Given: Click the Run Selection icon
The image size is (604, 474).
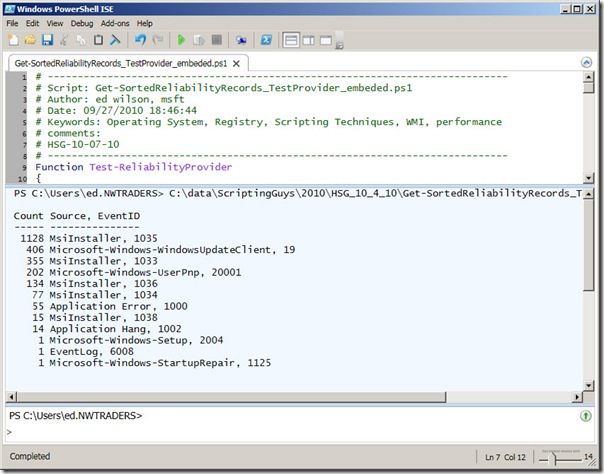Looking at the screenshot, I should (199, 40).
